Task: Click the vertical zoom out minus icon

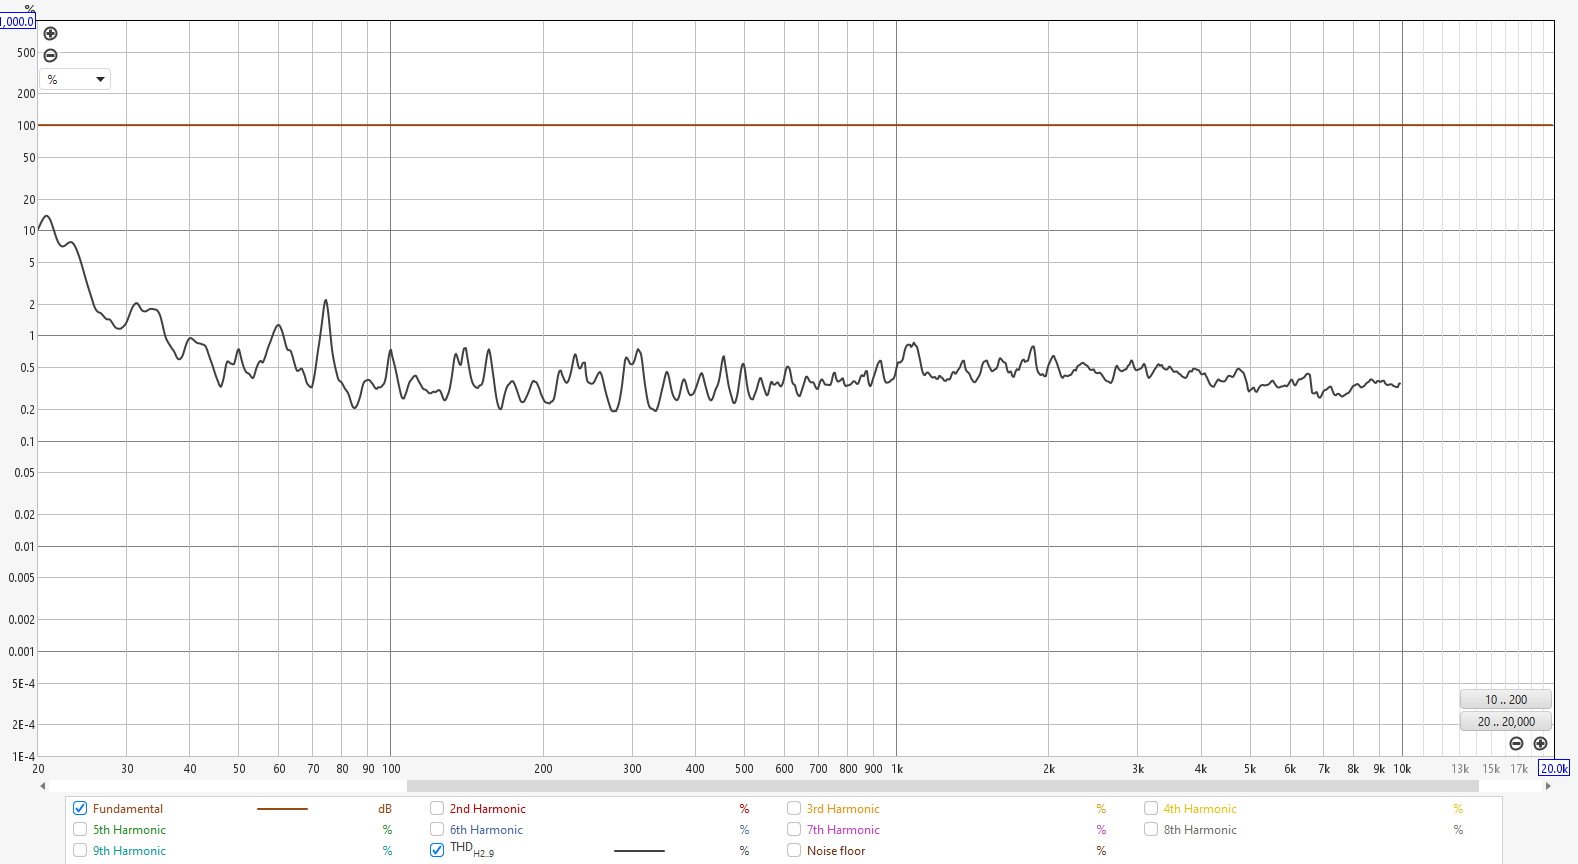Action: (50, 56)
